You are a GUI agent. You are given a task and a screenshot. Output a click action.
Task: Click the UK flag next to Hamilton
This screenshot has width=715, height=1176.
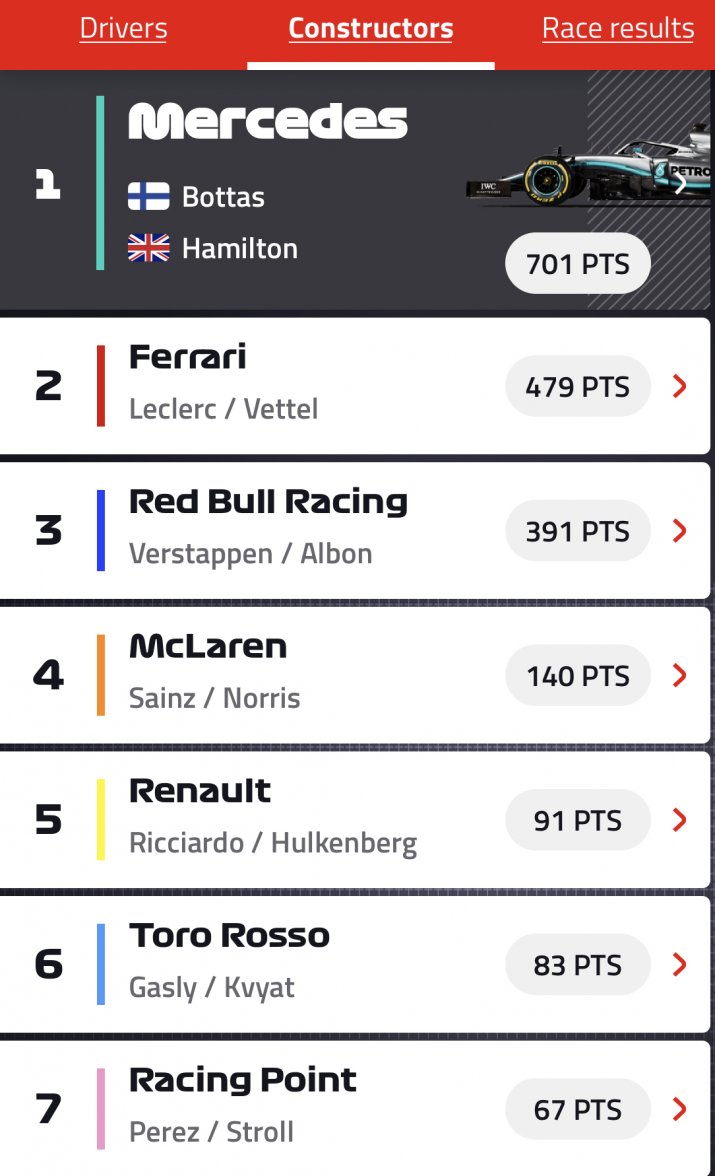(148, 248)
